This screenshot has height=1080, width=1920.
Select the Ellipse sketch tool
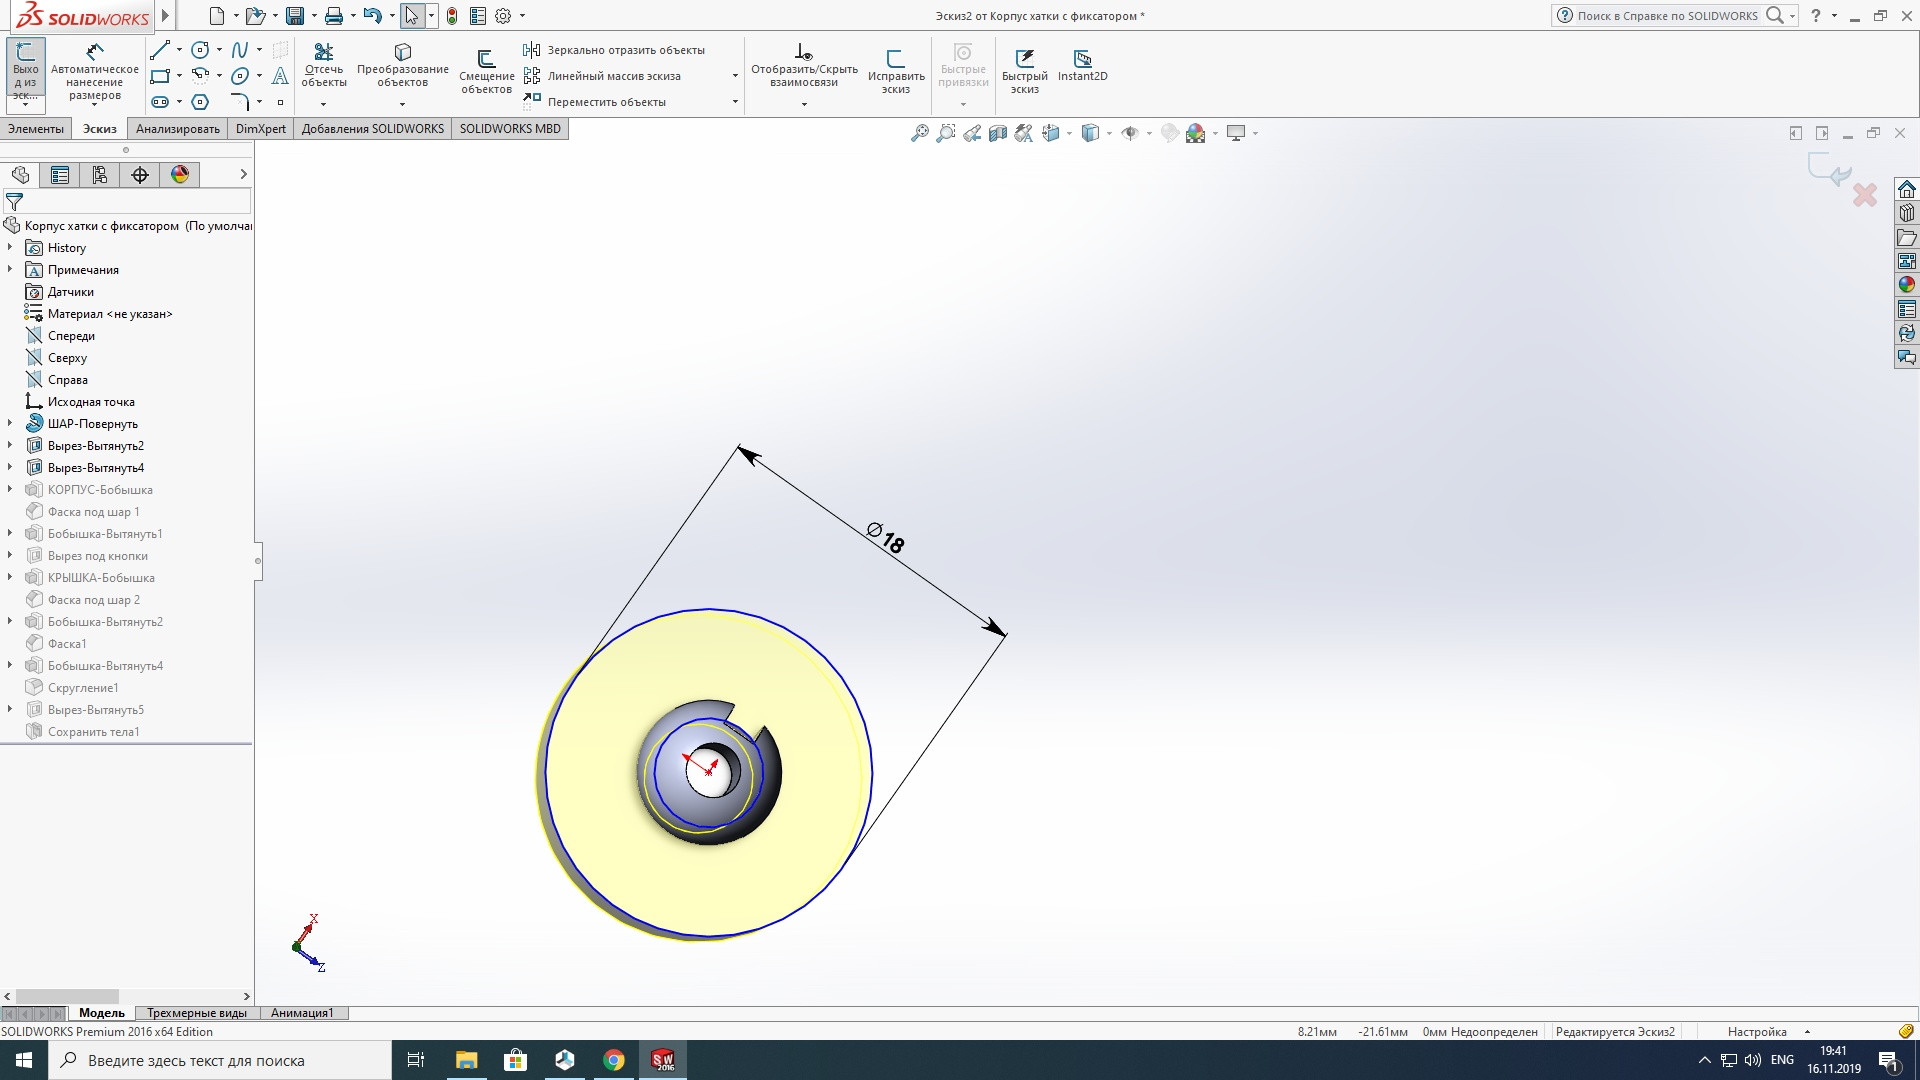(x=240, y=76)
